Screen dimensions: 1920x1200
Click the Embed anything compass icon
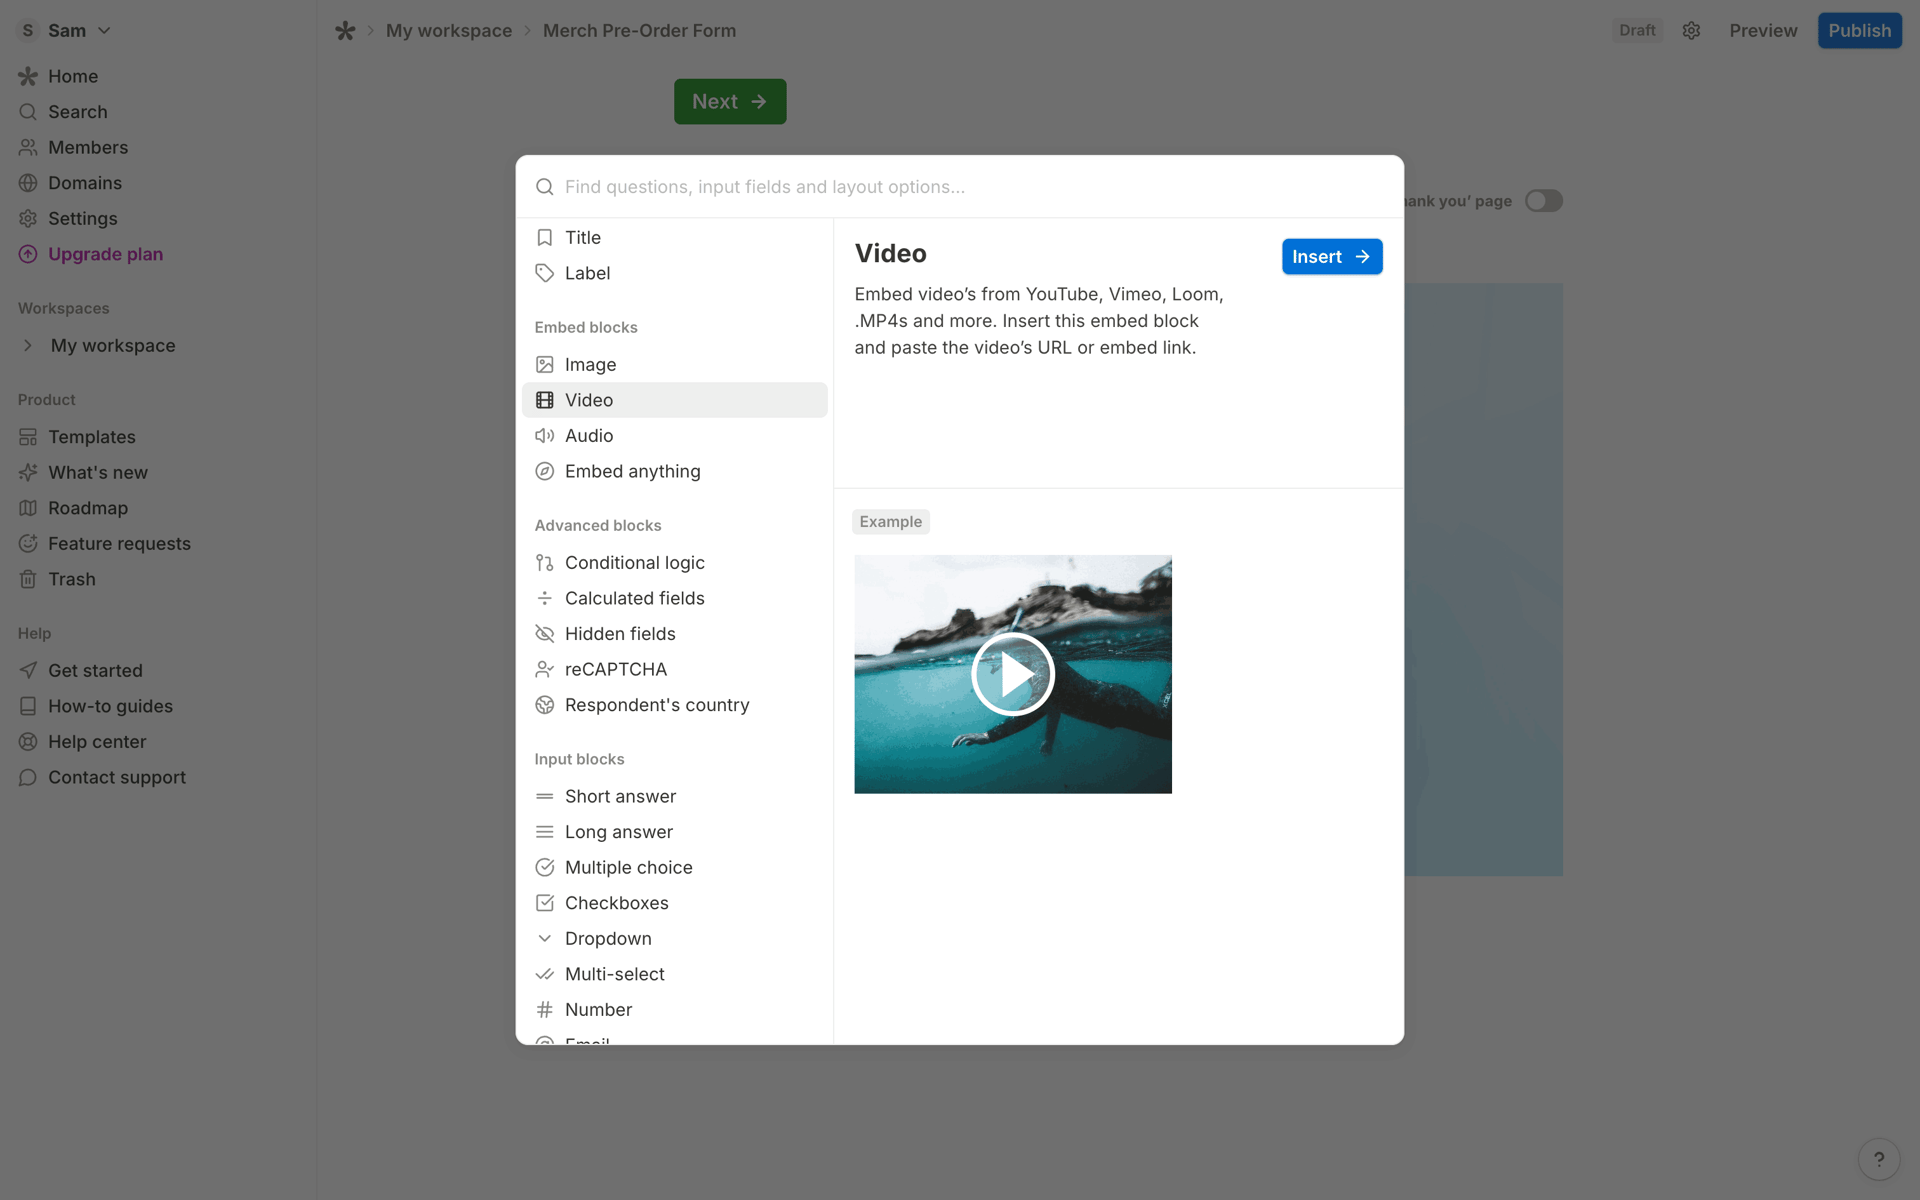coord(544,471)
